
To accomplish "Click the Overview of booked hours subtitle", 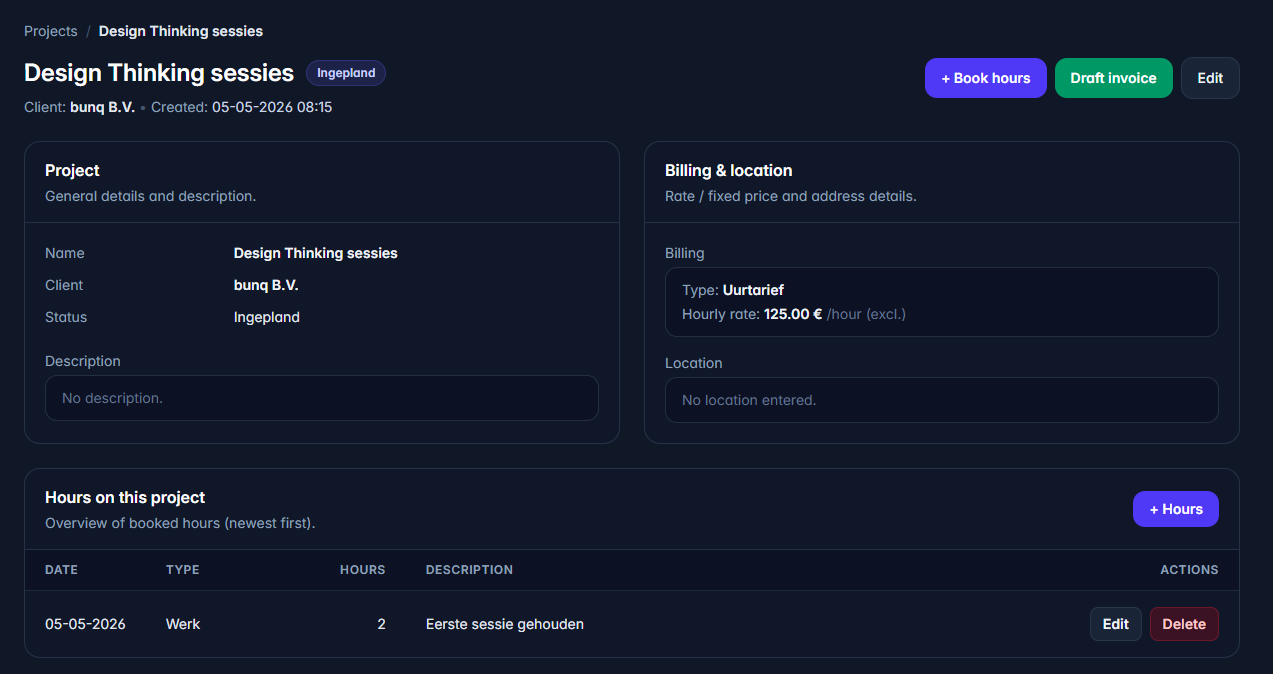I will pos(180,523).
